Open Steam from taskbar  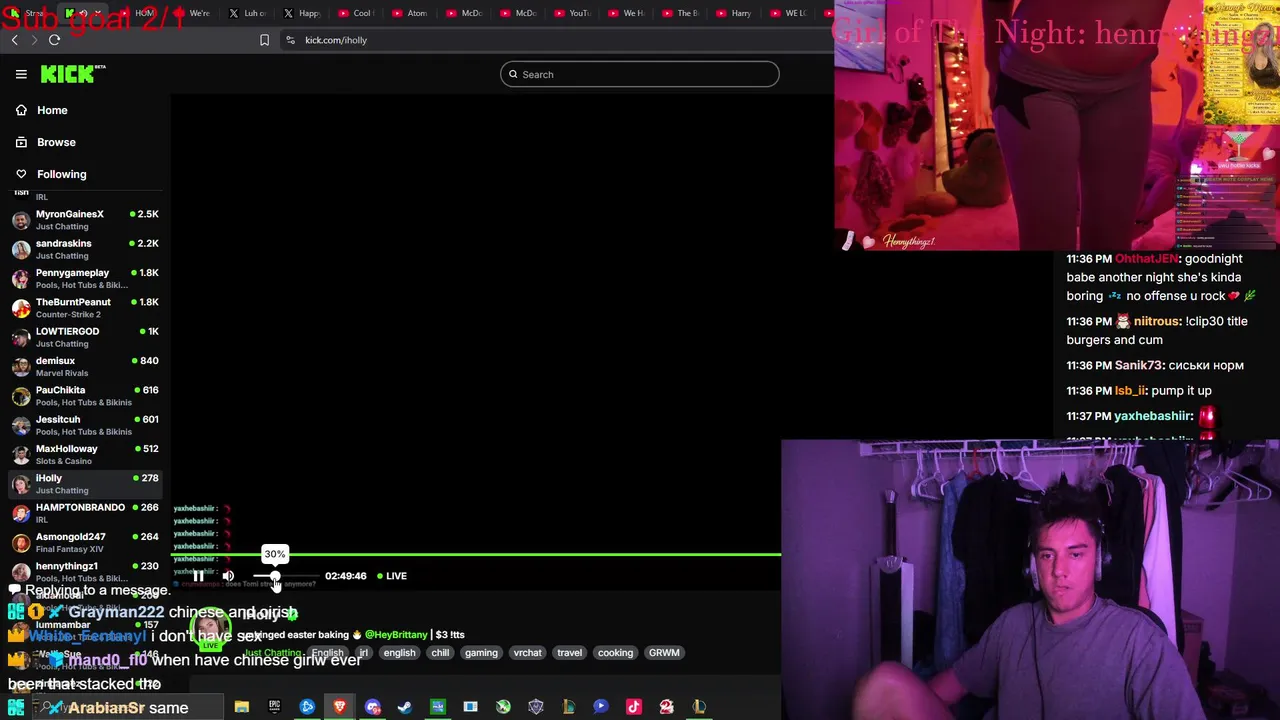pyautogui.click(x=405, y=707)
